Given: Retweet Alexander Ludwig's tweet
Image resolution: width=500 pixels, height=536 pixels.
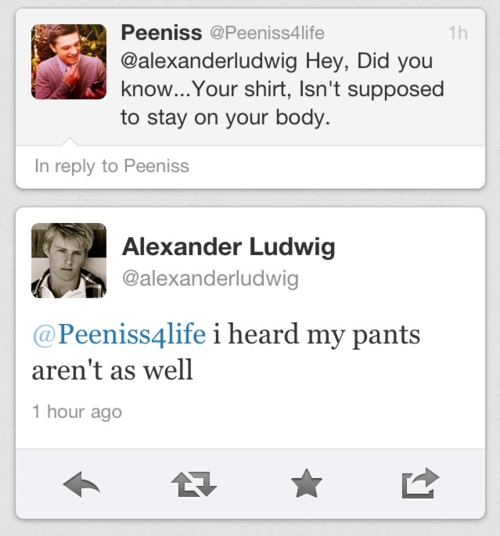Looking at the screenshot, I should click(194, 484).
